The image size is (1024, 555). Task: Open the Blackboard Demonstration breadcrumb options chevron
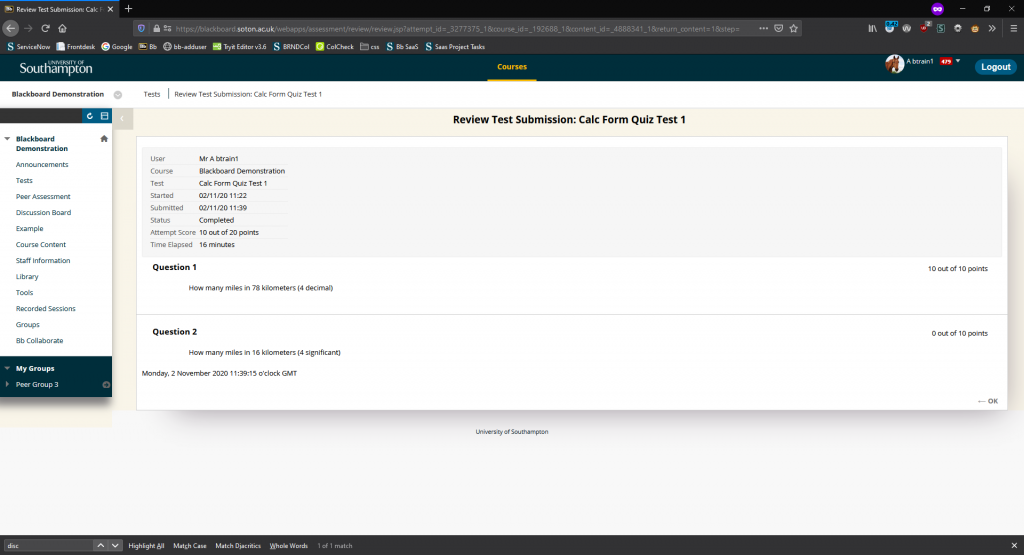118,95
